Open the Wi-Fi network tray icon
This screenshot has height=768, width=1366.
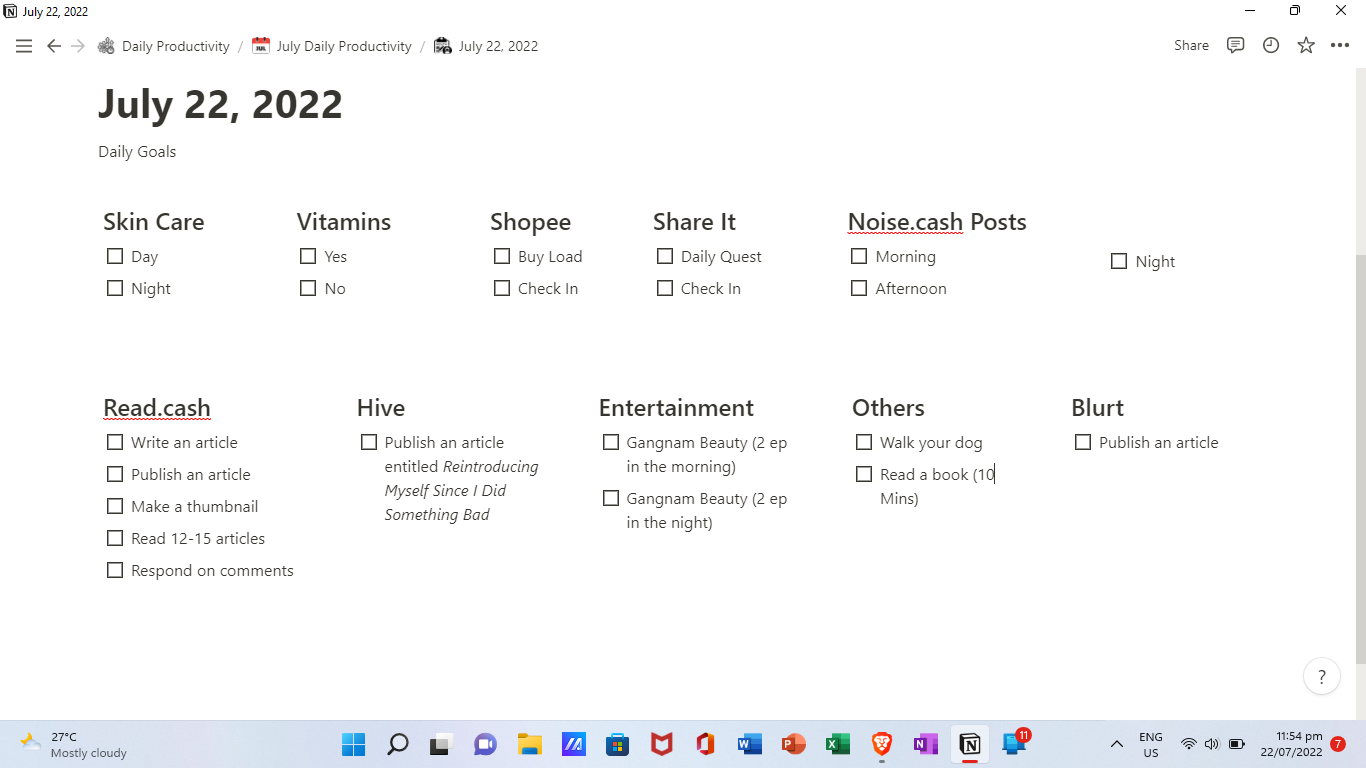tap(1189, 744)
